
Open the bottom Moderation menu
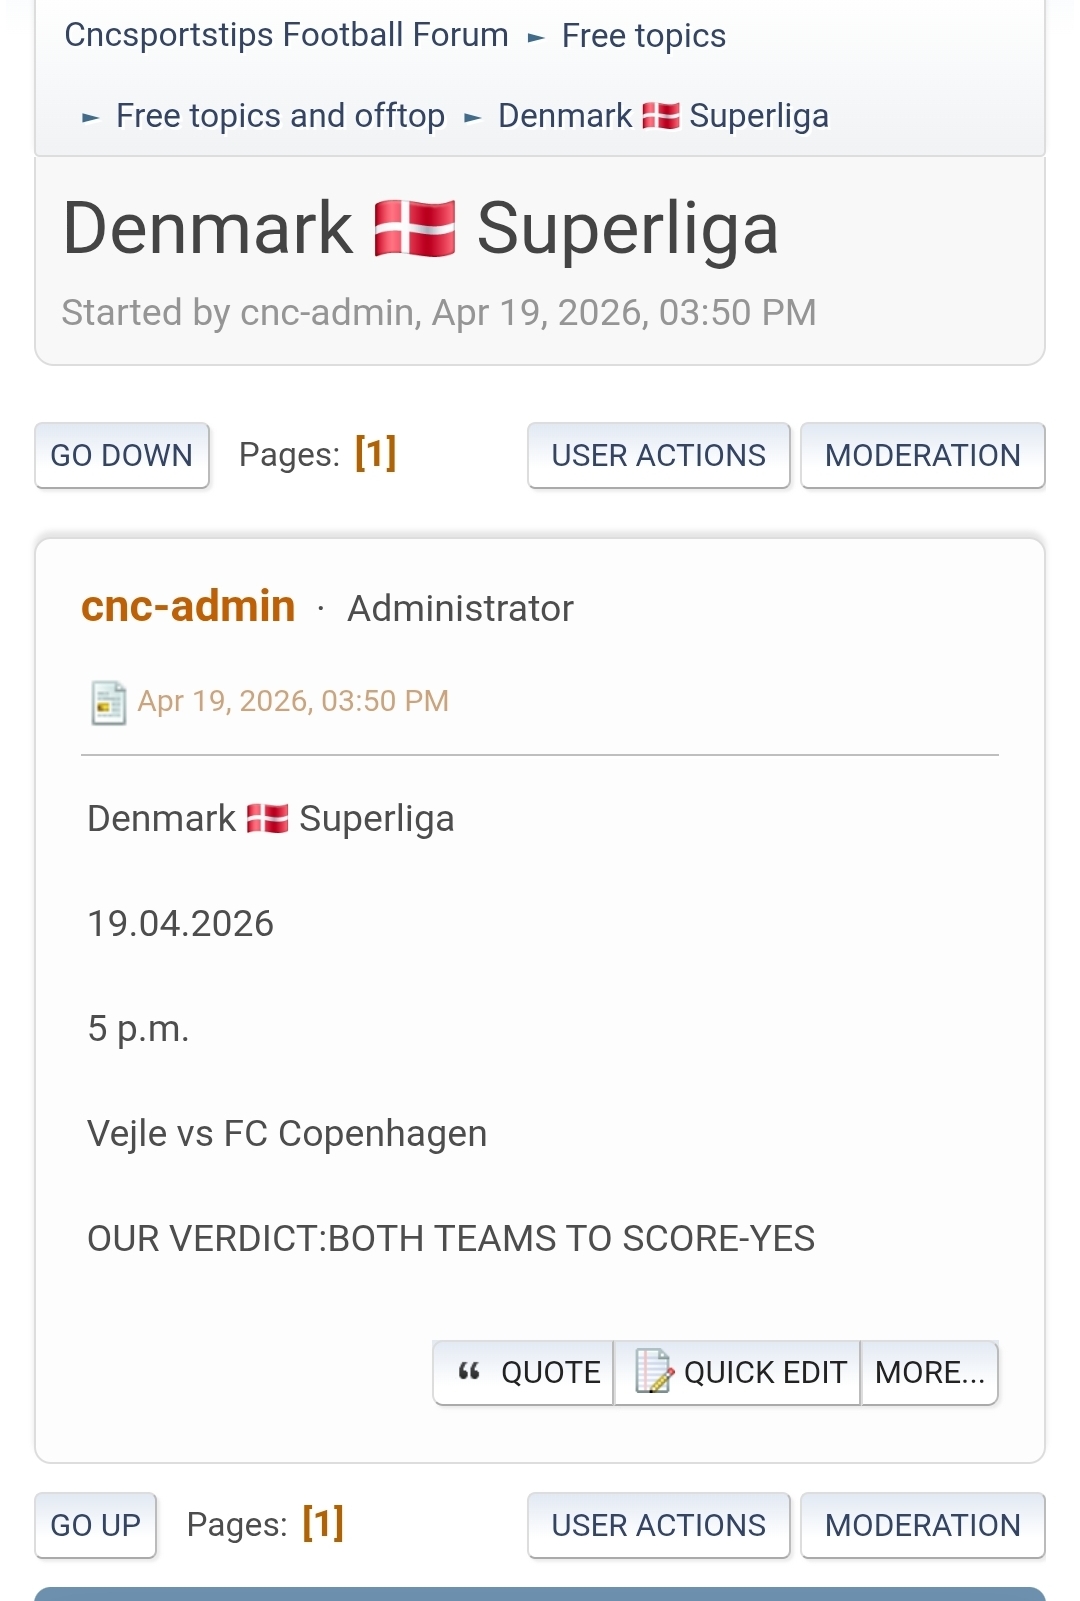pos(922,1526)
